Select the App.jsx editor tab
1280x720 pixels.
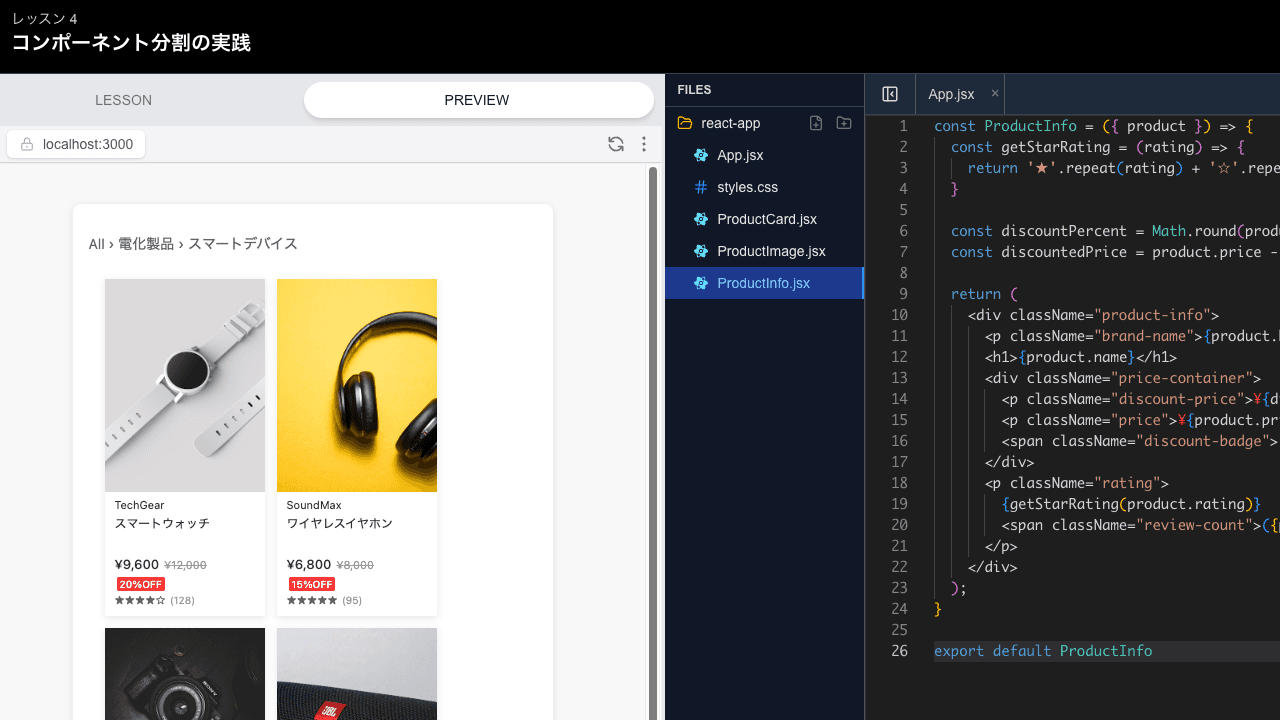tap(950, 94)
